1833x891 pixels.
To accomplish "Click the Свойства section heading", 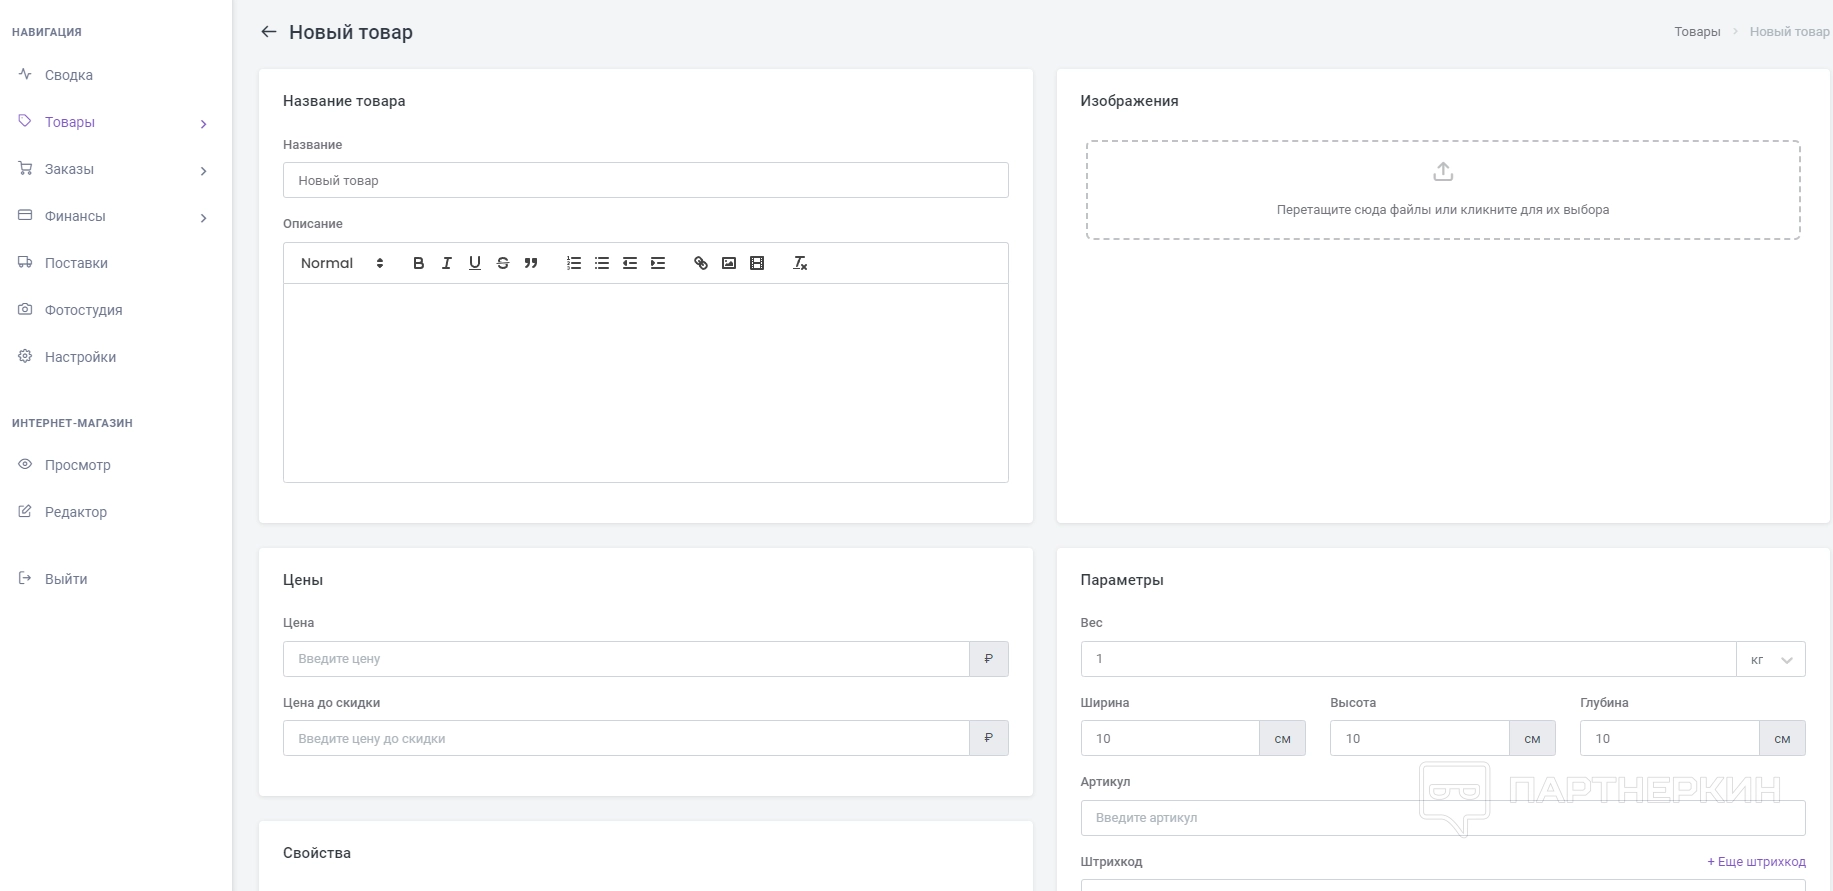I will click(x=317, y=853).
